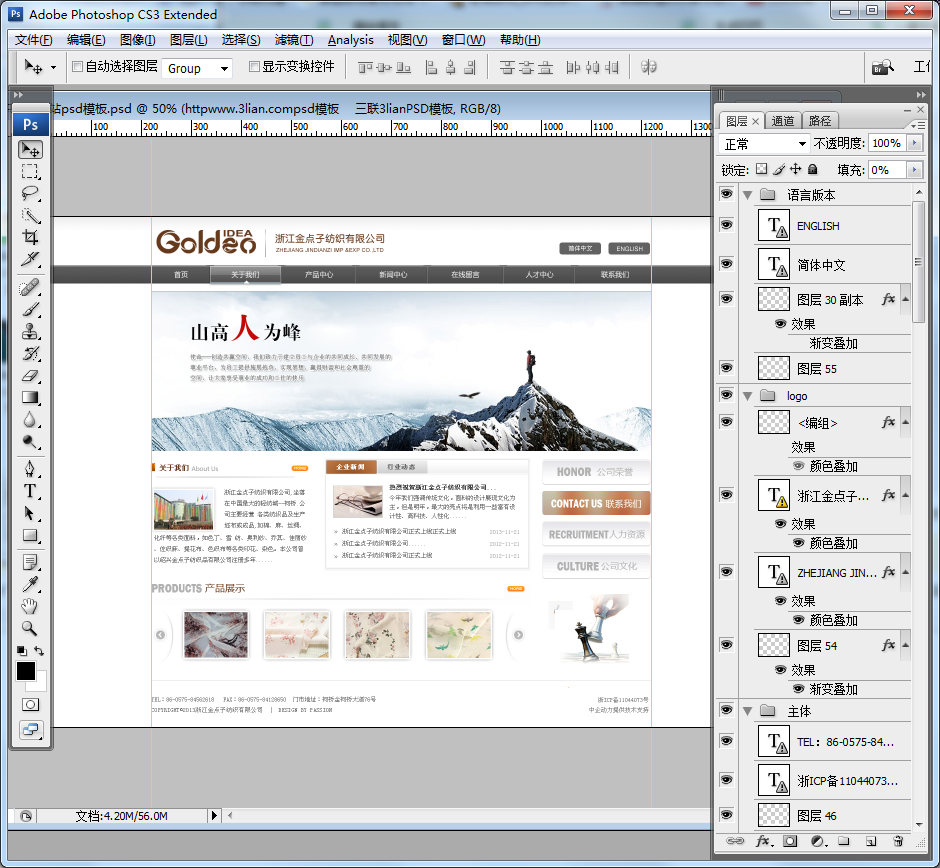Collapse the logo layer group
Screen dimensions: 940x868
pyautogui.click(x=748, y=396)
